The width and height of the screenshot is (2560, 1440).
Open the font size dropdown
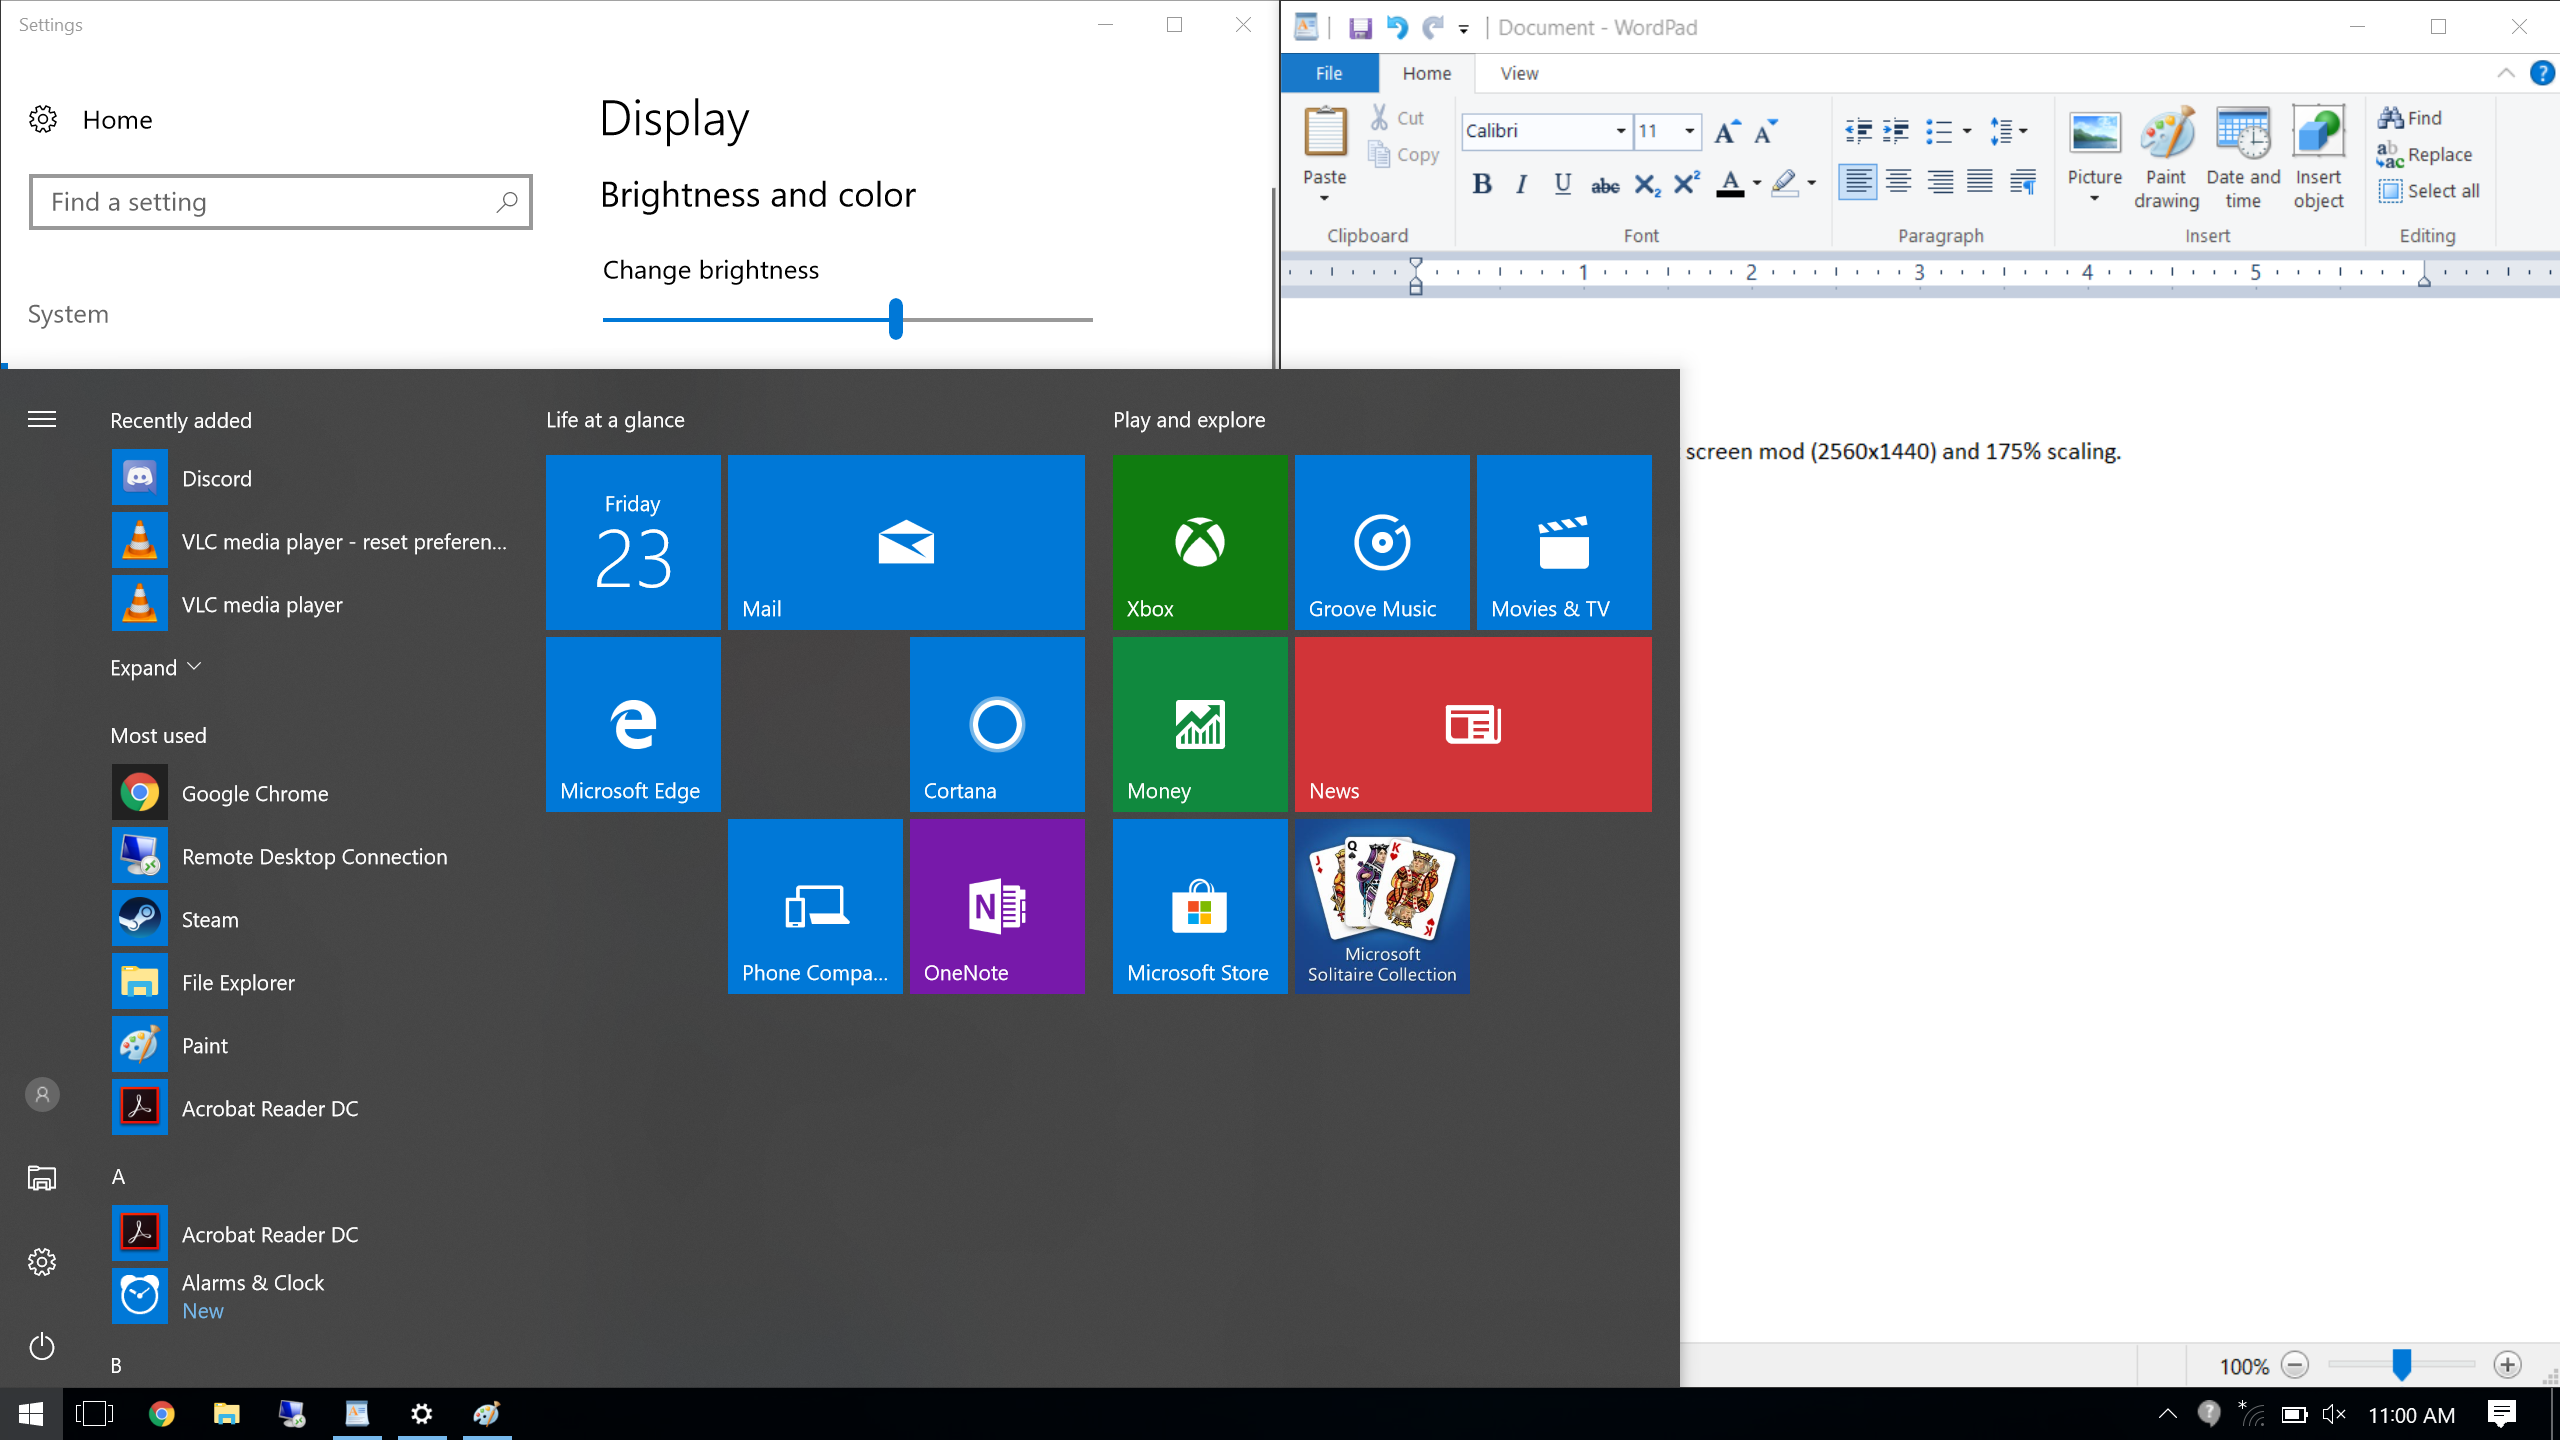(1689, 131)
